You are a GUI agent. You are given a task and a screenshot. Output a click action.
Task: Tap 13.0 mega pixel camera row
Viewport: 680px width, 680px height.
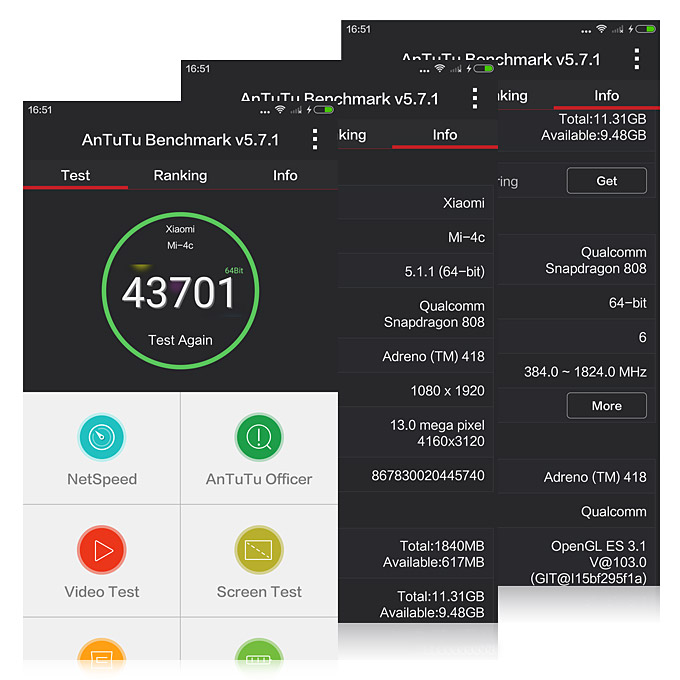[415, 433]
